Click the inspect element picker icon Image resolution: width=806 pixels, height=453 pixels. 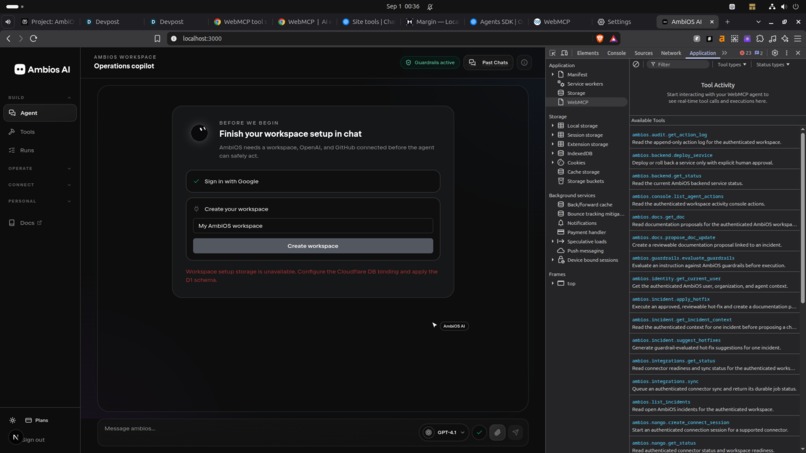click(553, 53)
